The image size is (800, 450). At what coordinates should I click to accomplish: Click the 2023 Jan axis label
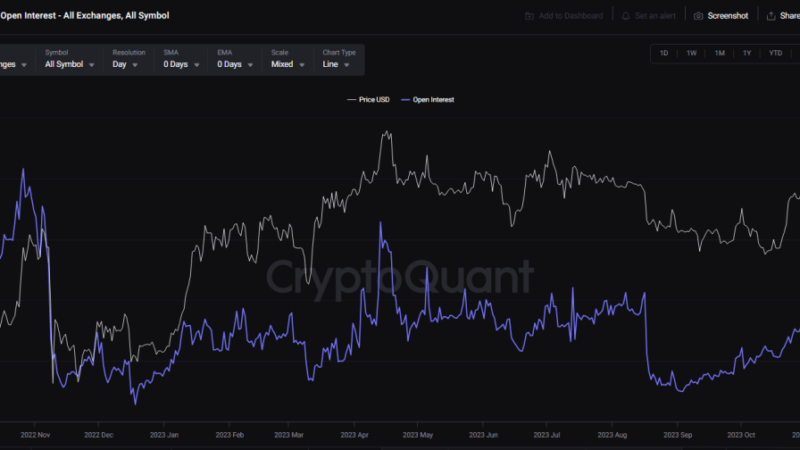pyautogui.click(x=164, y=435)
